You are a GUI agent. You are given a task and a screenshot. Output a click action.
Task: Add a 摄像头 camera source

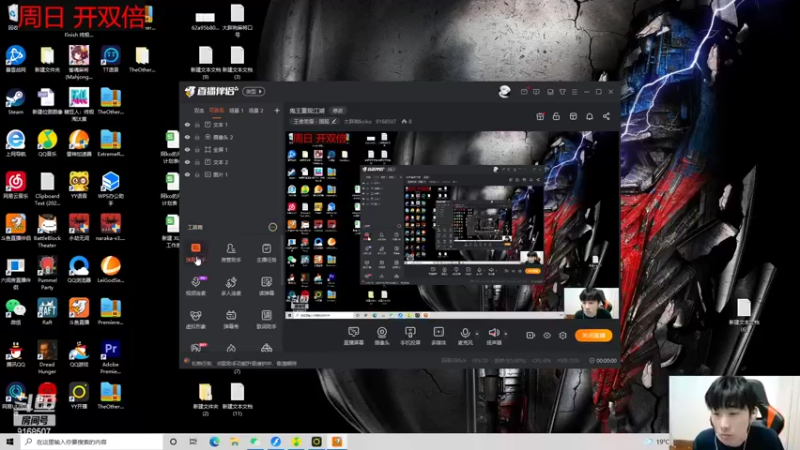coord(382,336)
